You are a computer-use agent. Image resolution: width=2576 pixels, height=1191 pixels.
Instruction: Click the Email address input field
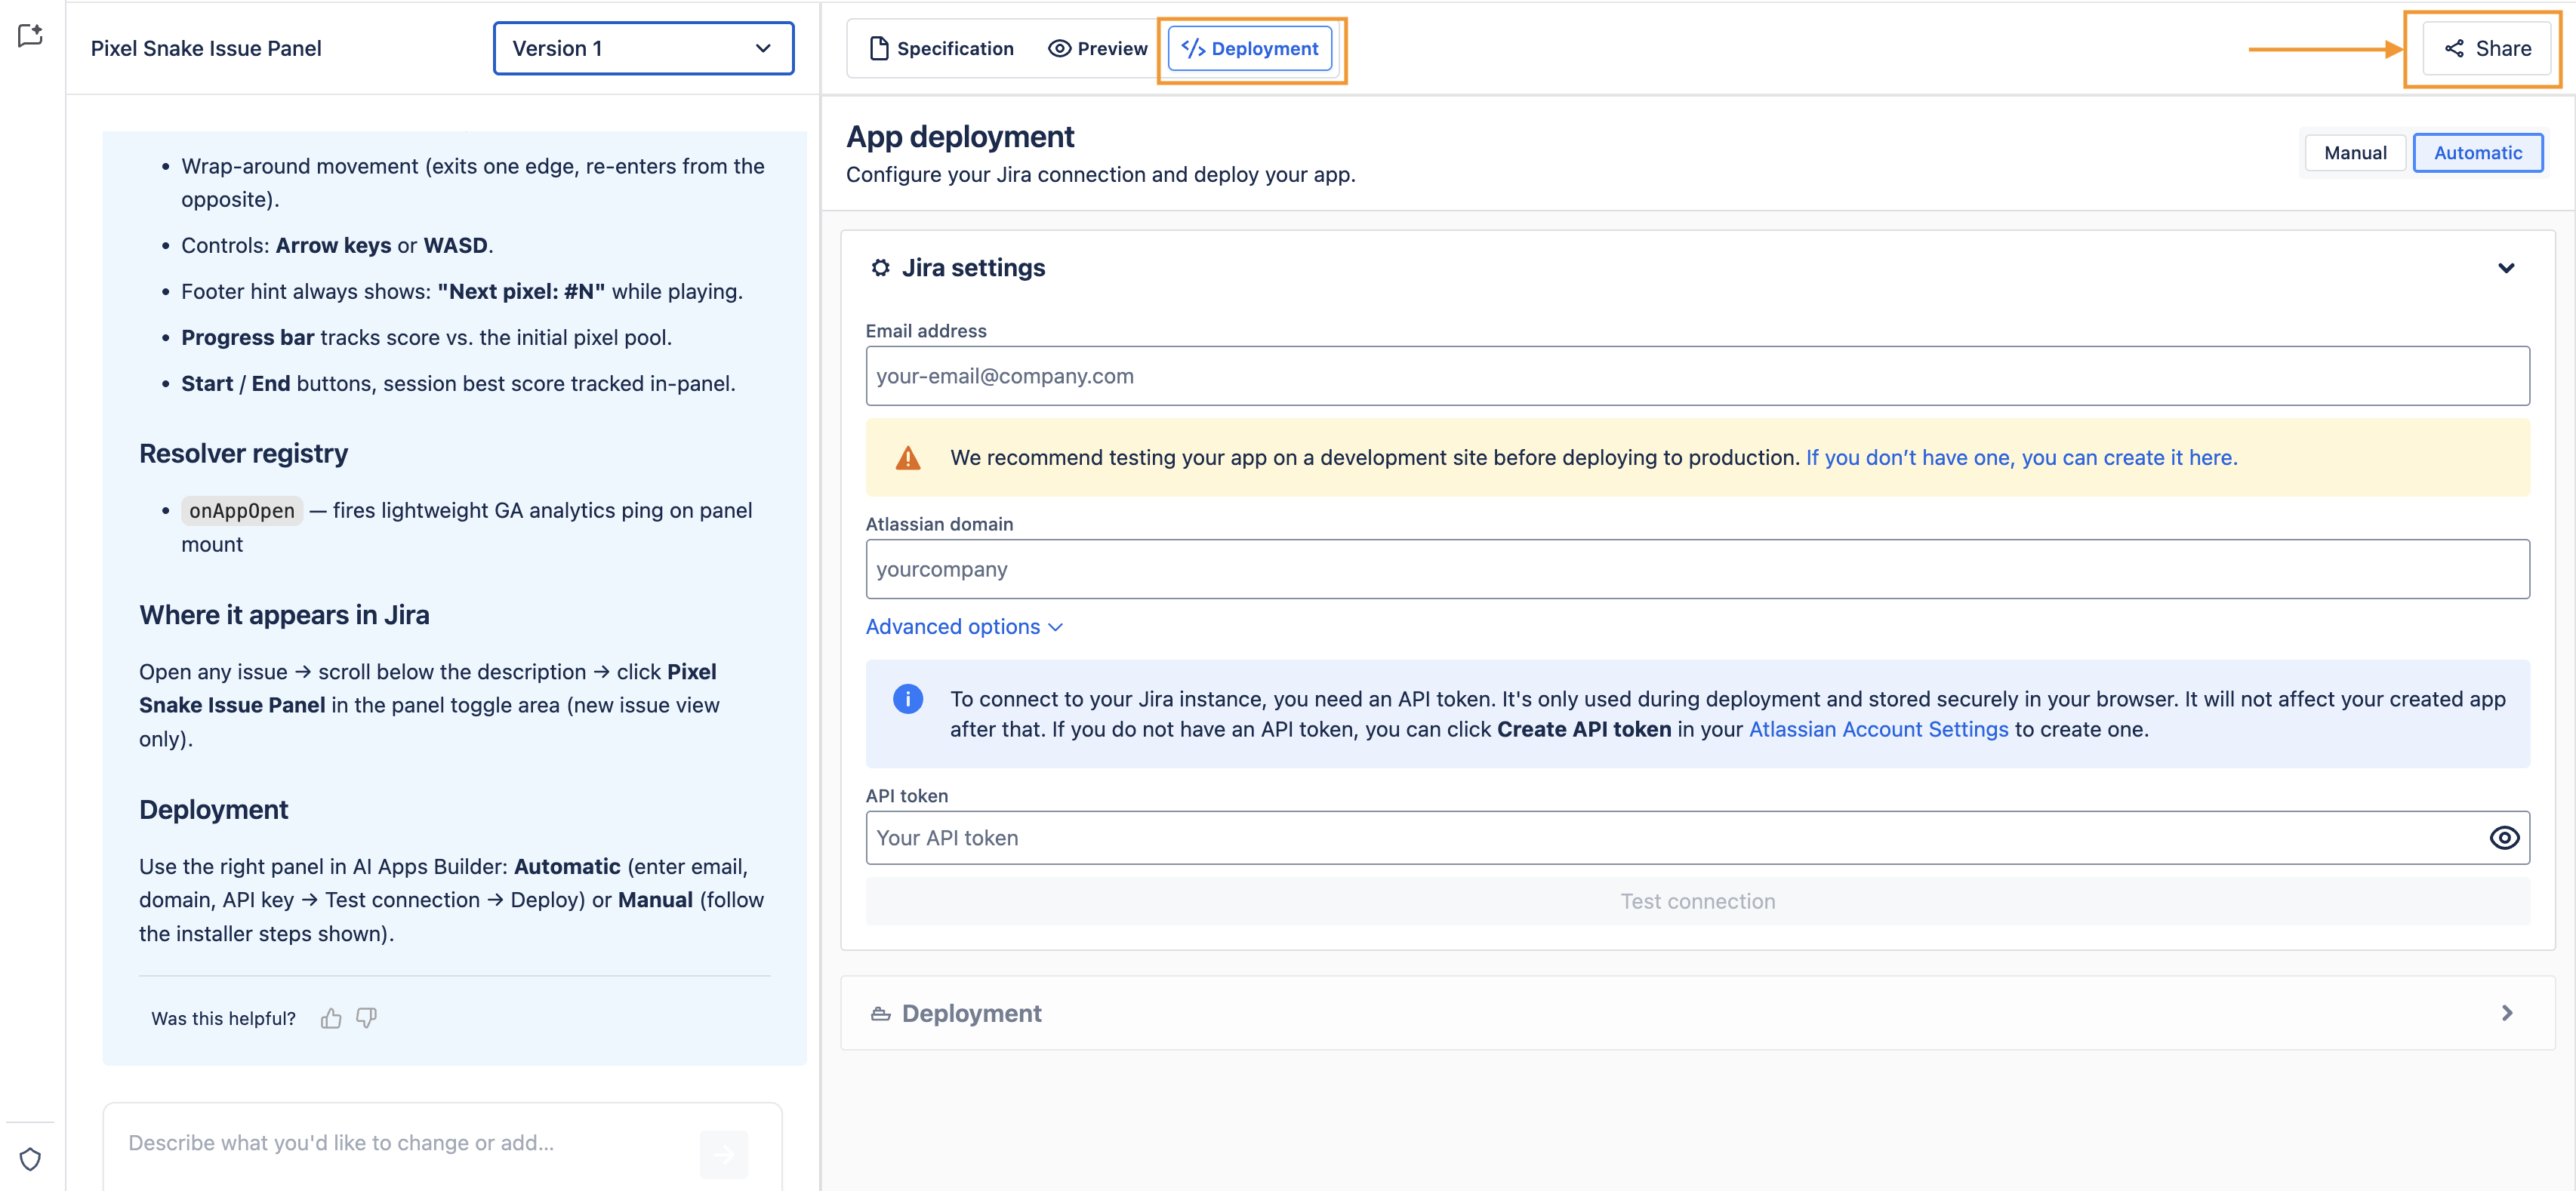[x=1697, y=376]
